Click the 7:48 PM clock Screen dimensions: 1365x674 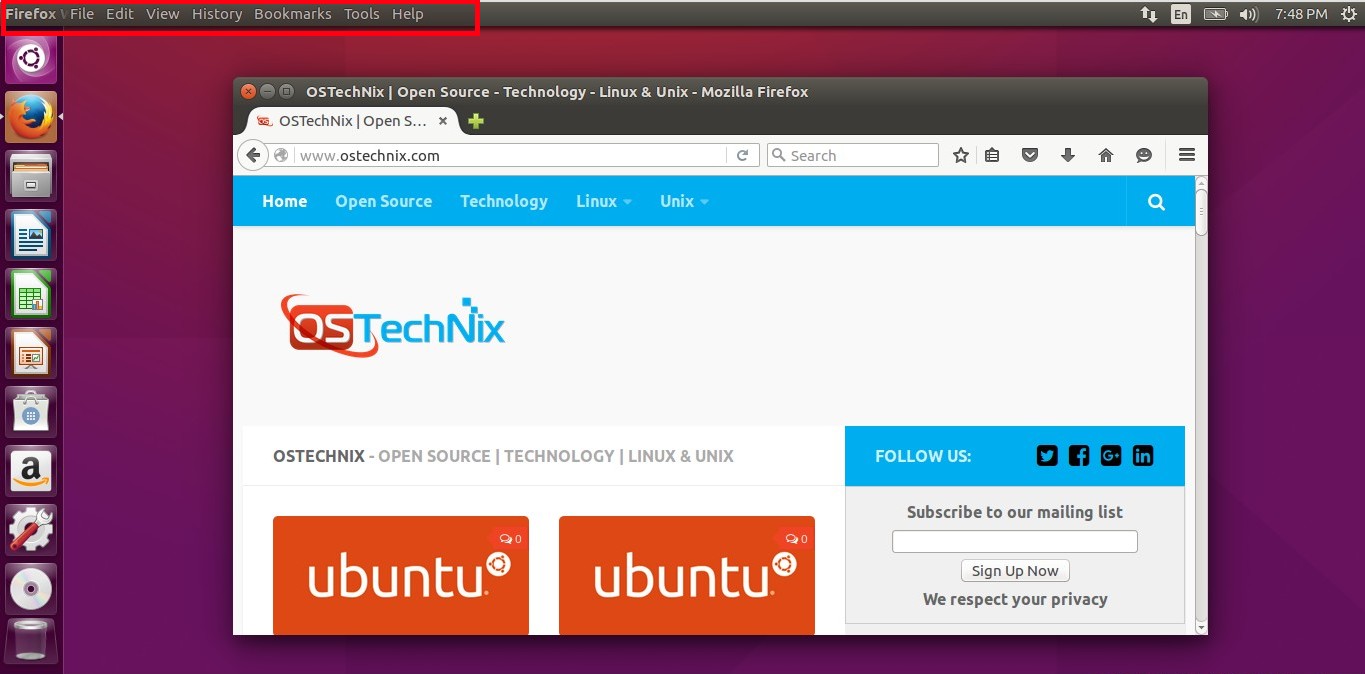pos(1301,14)
